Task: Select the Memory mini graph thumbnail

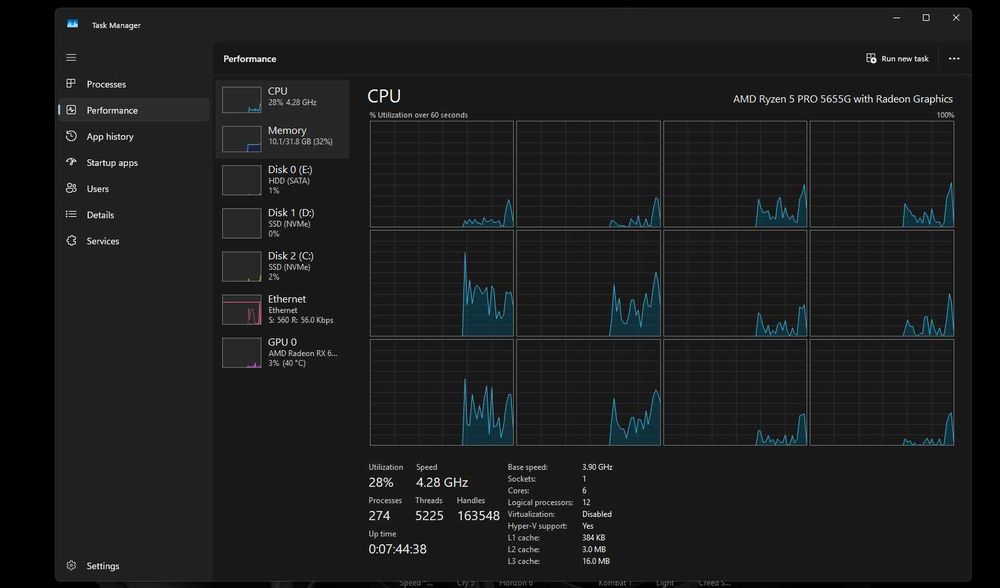Action: [241, 139]
